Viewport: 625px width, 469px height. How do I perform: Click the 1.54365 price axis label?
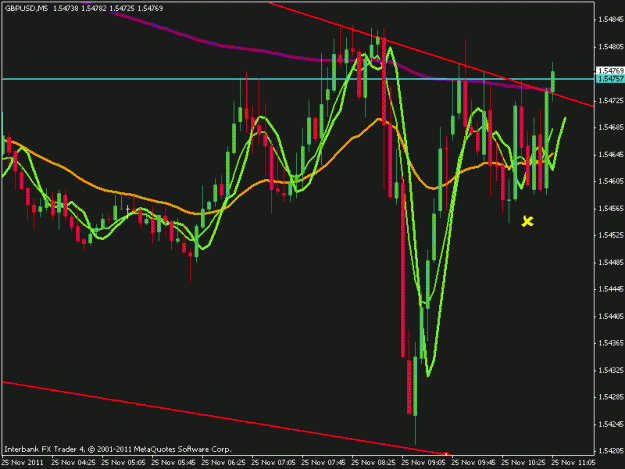[x=611, y=343]
